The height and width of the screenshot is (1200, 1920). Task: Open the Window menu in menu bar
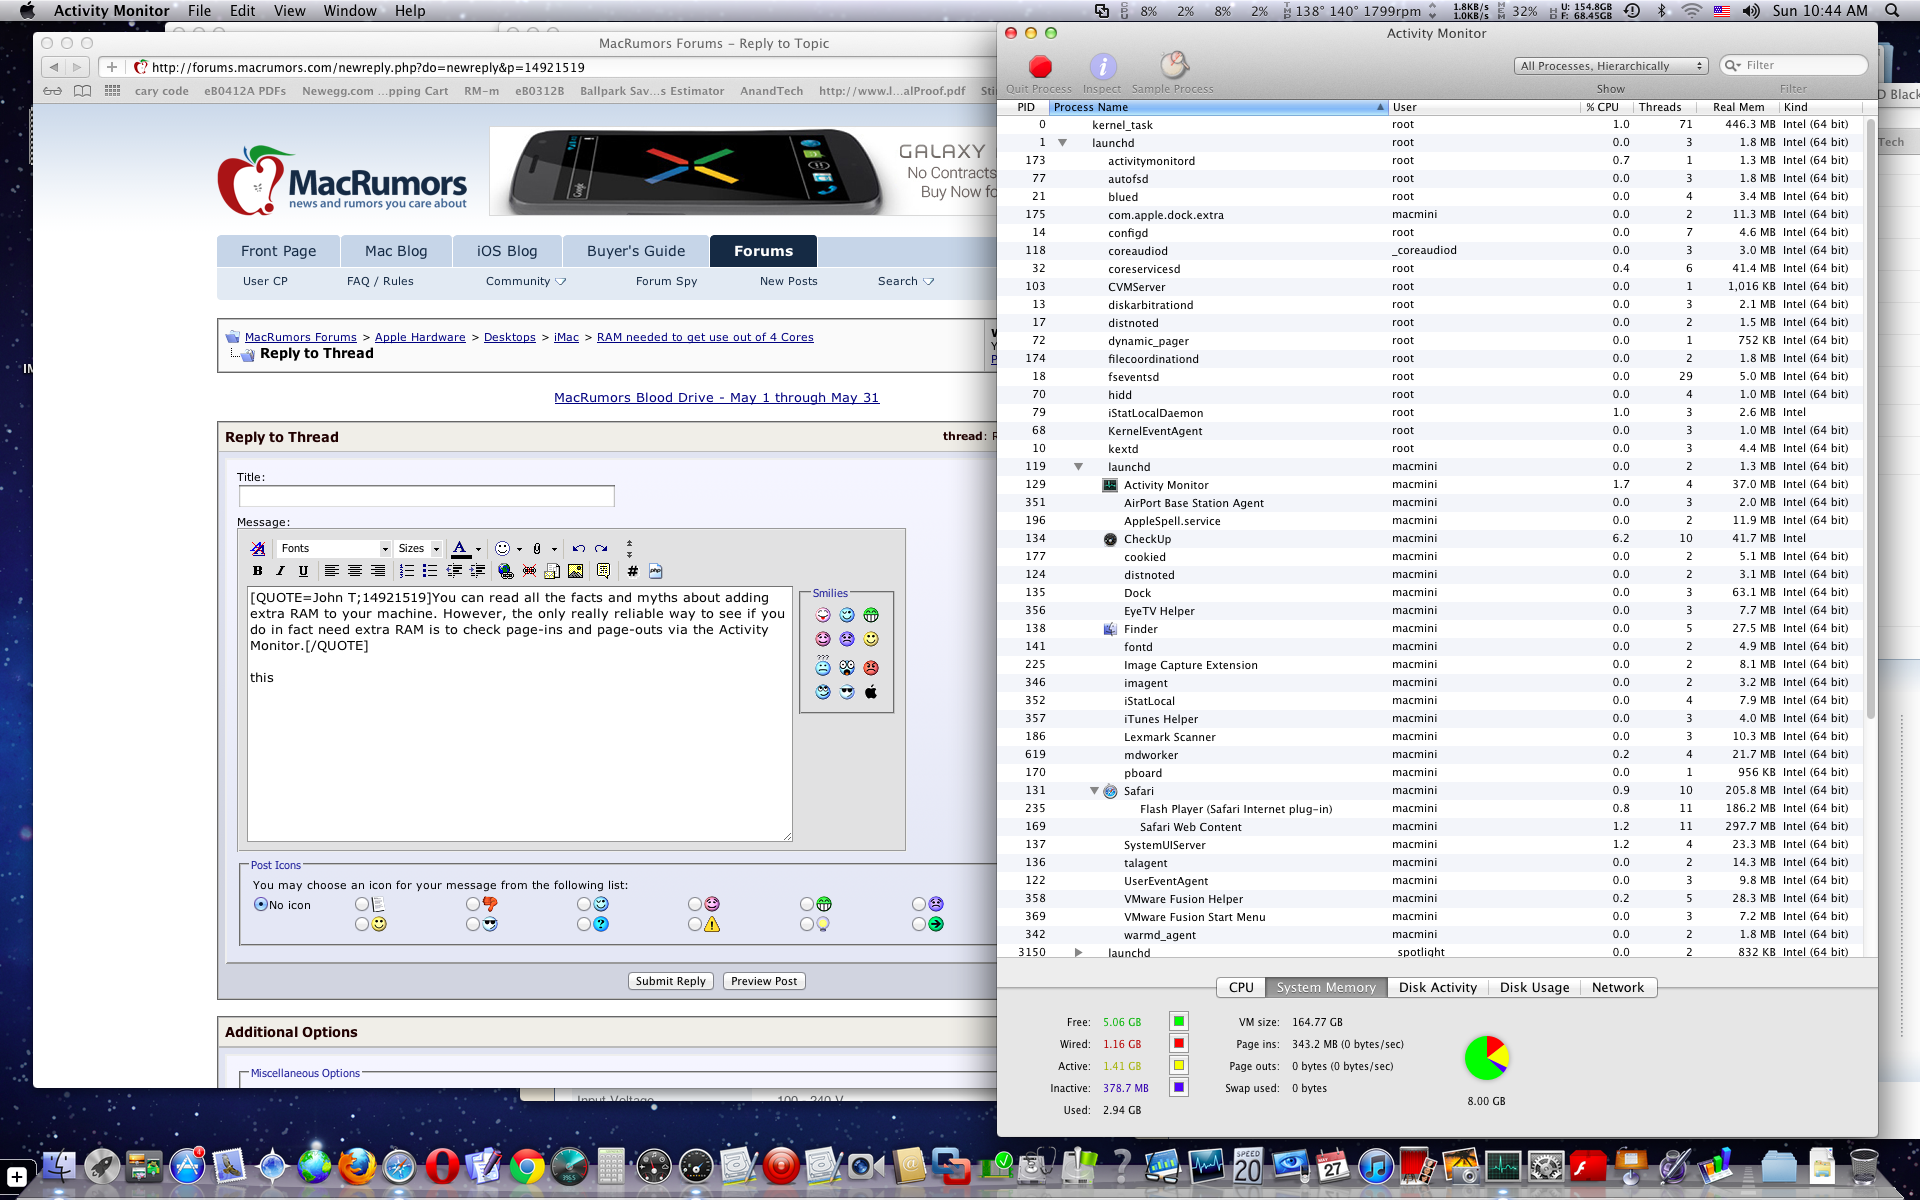(x=349, y=11)
